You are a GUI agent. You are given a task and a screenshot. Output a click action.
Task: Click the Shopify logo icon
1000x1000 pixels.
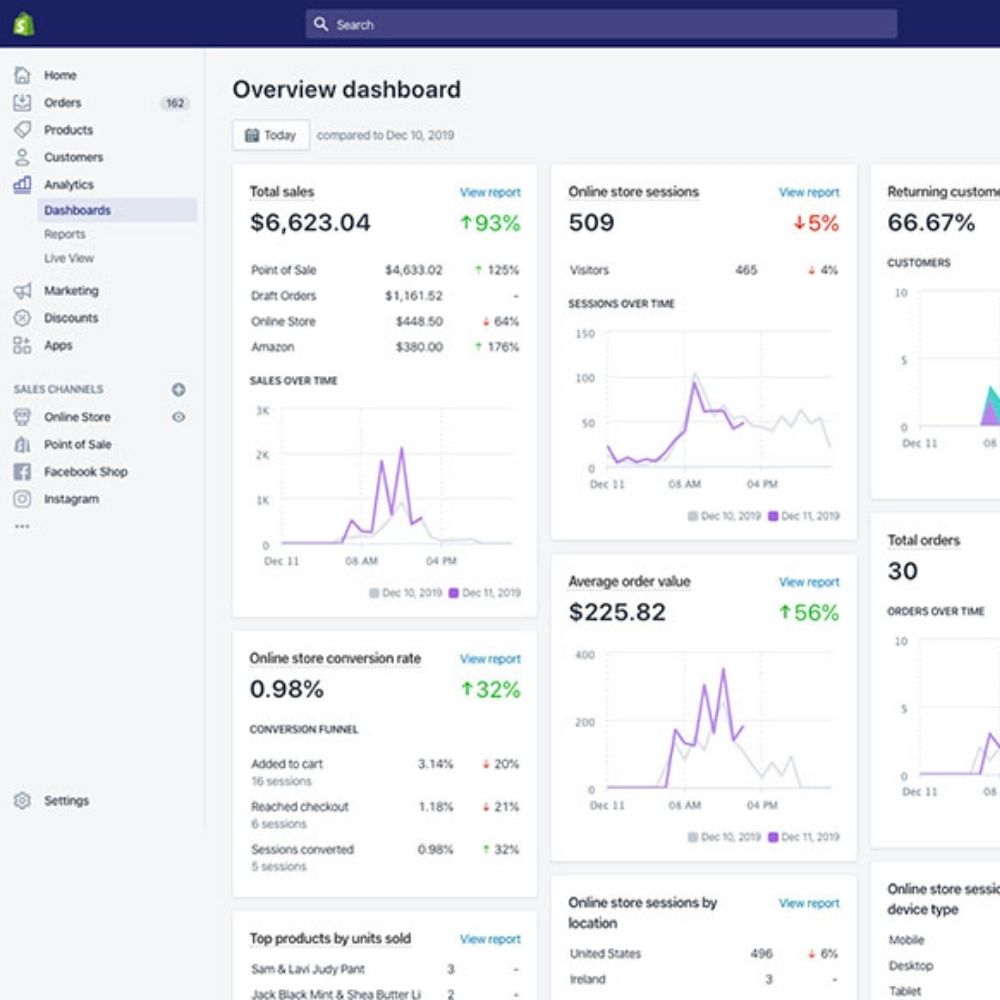(x=23, y=24)
